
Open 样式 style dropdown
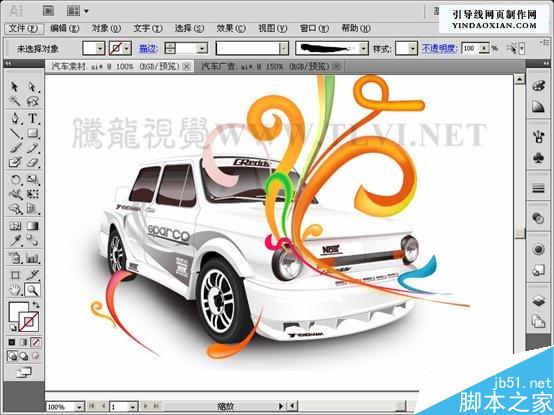(x=413, y=48)
